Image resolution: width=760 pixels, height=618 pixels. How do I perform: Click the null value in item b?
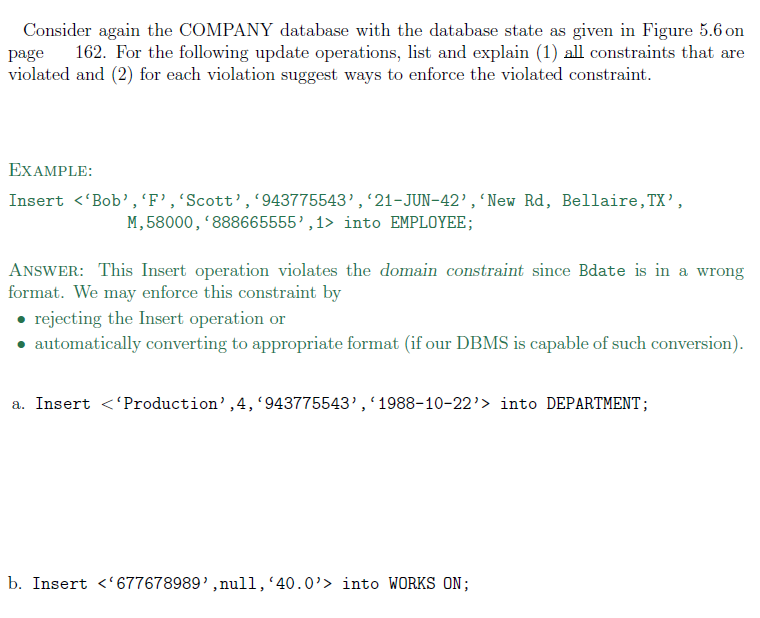[238, 584]
